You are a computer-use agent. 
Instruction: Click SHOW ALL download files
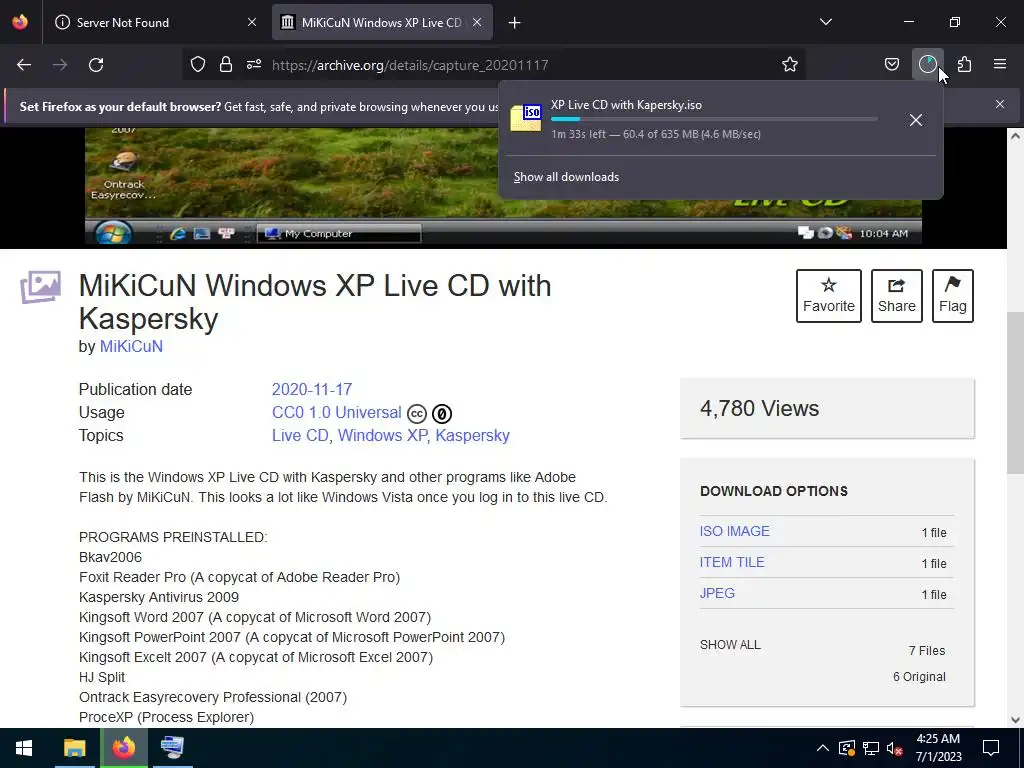click(x=730, y=645)
